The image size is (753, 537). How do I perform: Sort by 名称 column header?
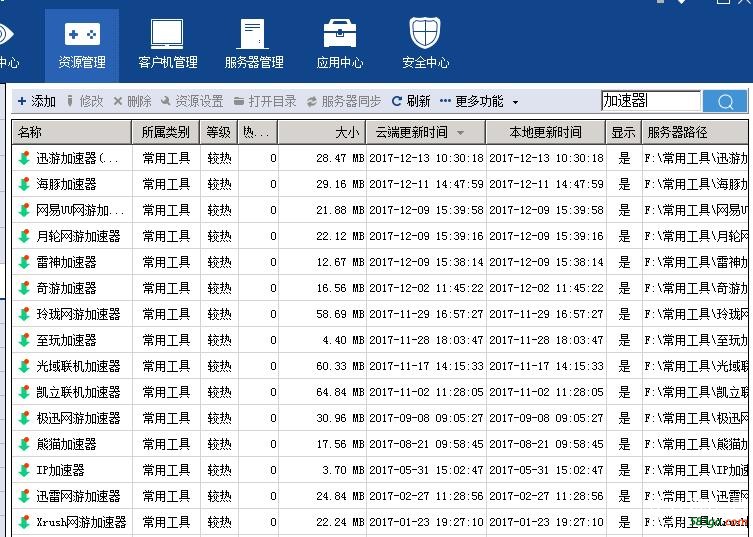coord(72,132)
